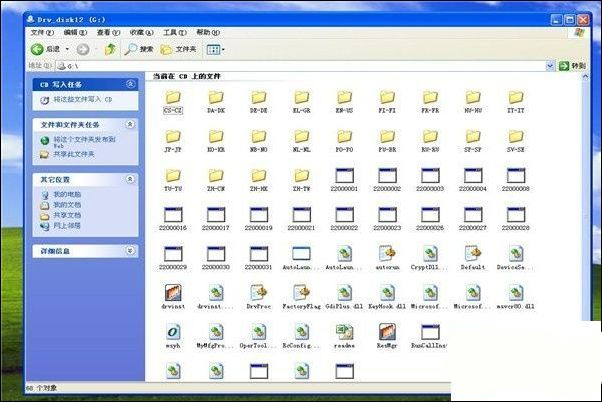This screenshot has width=602, height=402.
Task: Open the 工具(T) menu
Action: click(x=175, y=33)
